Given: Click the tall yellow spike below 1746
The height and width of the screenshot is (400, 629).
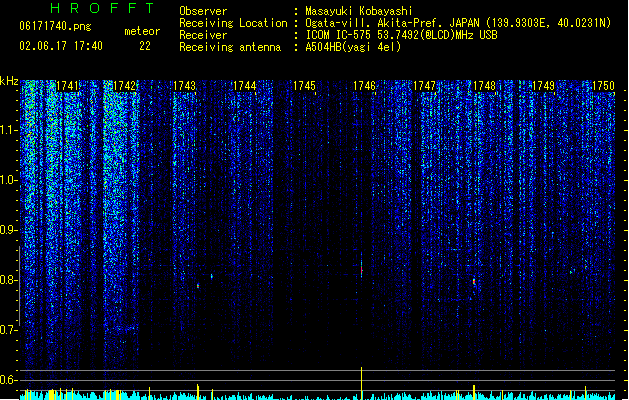Looking at the screenshot, I should (361, 383).
